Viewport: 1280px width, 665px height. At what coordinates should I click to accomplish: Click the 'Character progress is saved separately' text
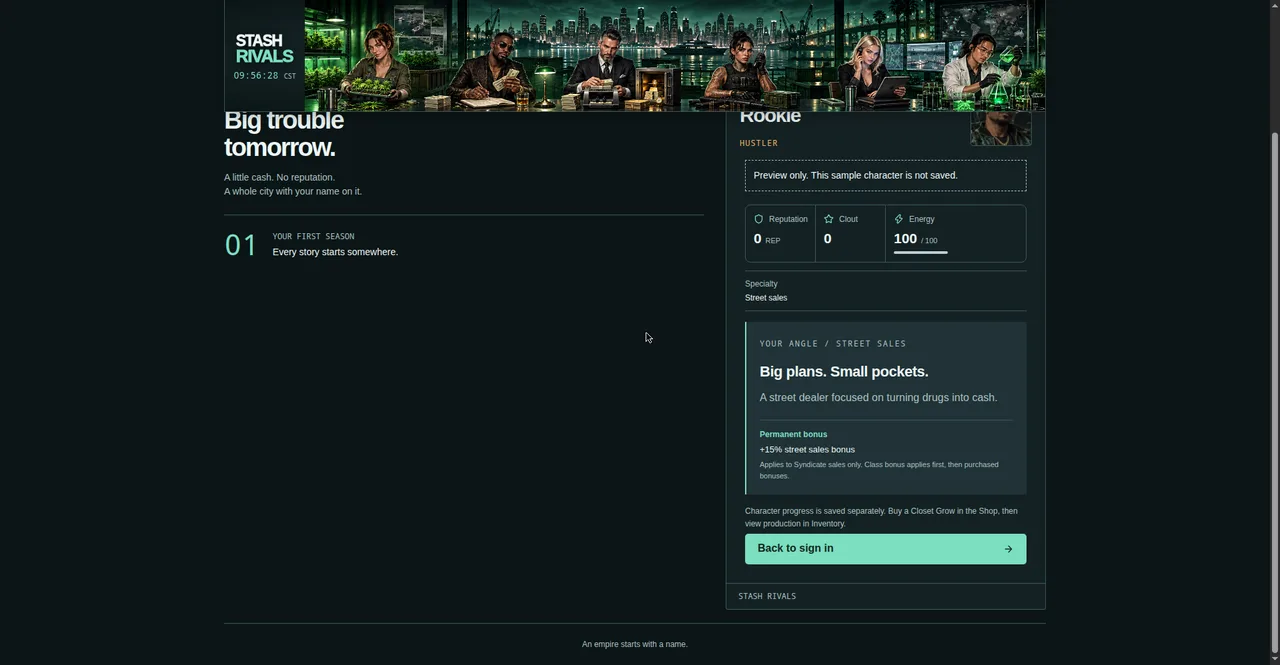pyautogui.click(x=881, y=517)
